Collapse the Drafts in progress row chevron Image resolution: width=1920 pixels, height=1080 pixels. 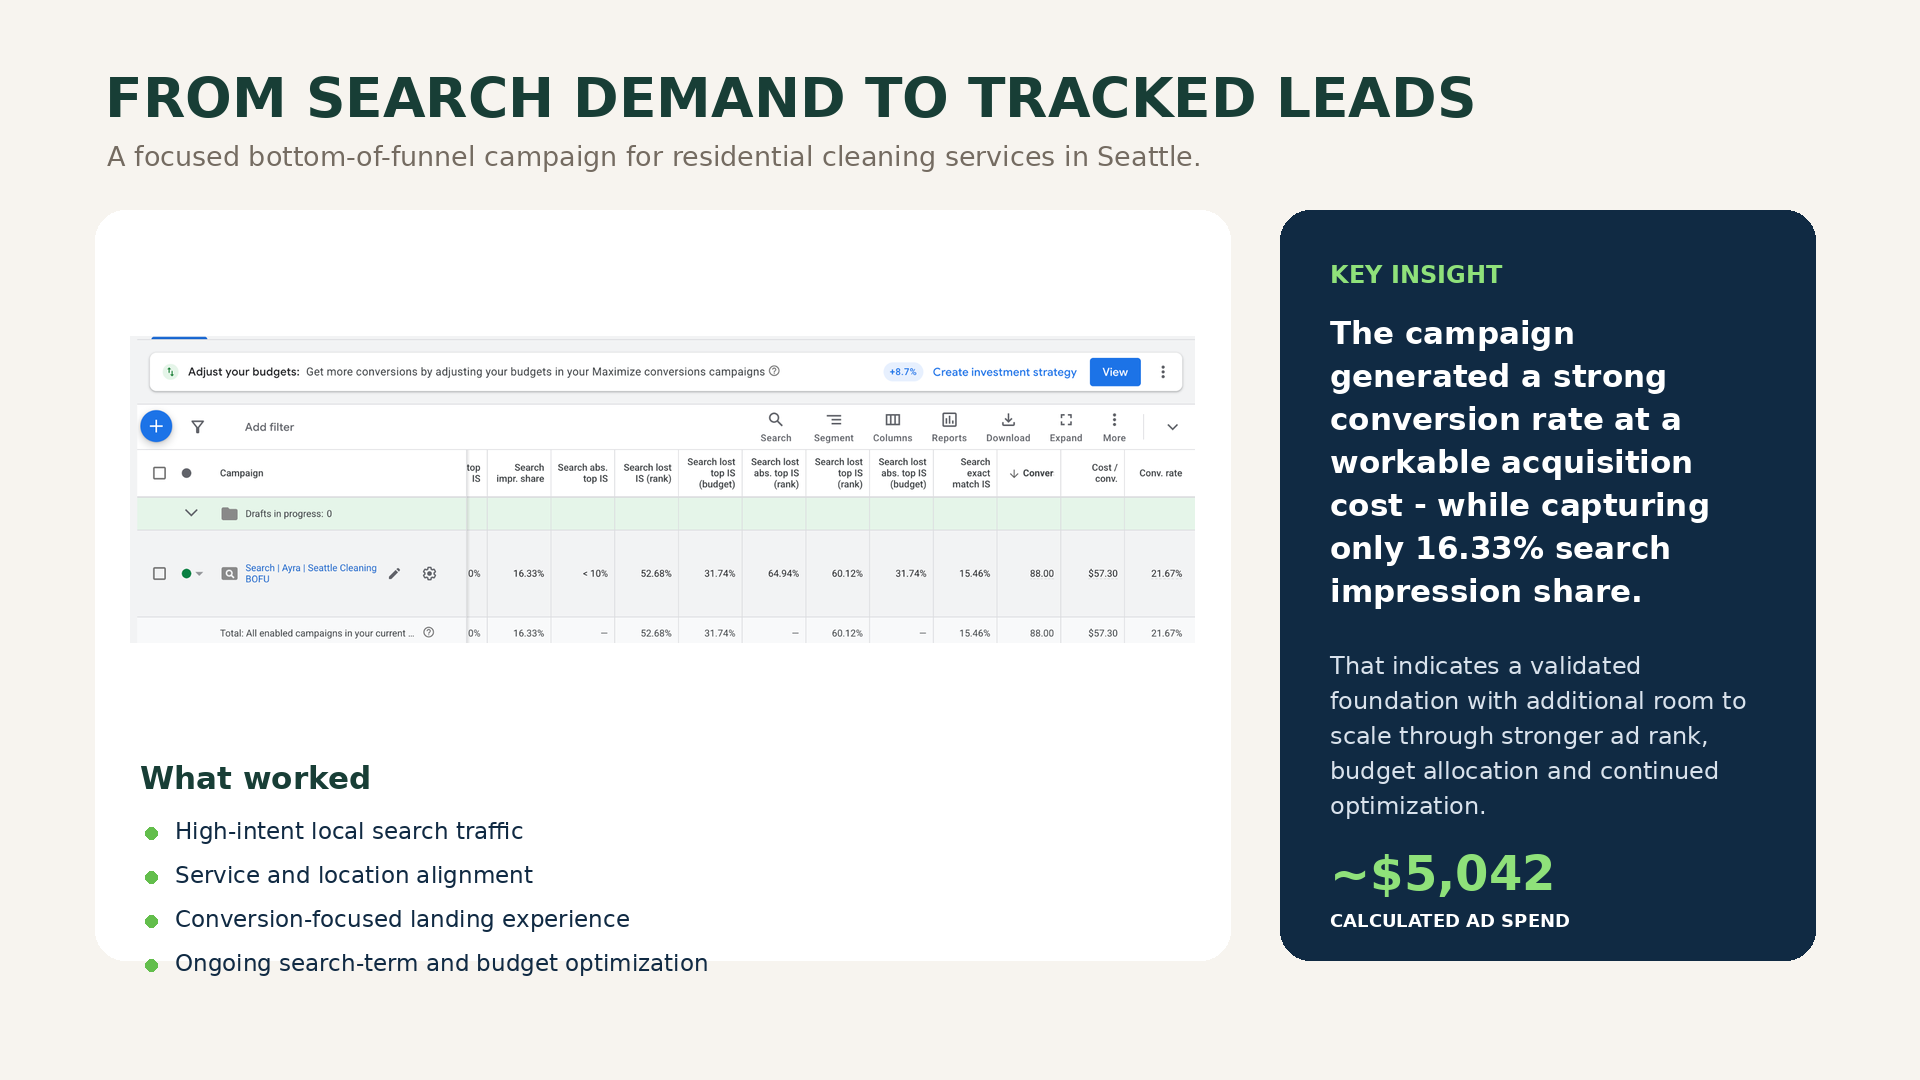[x=191, y=513]
